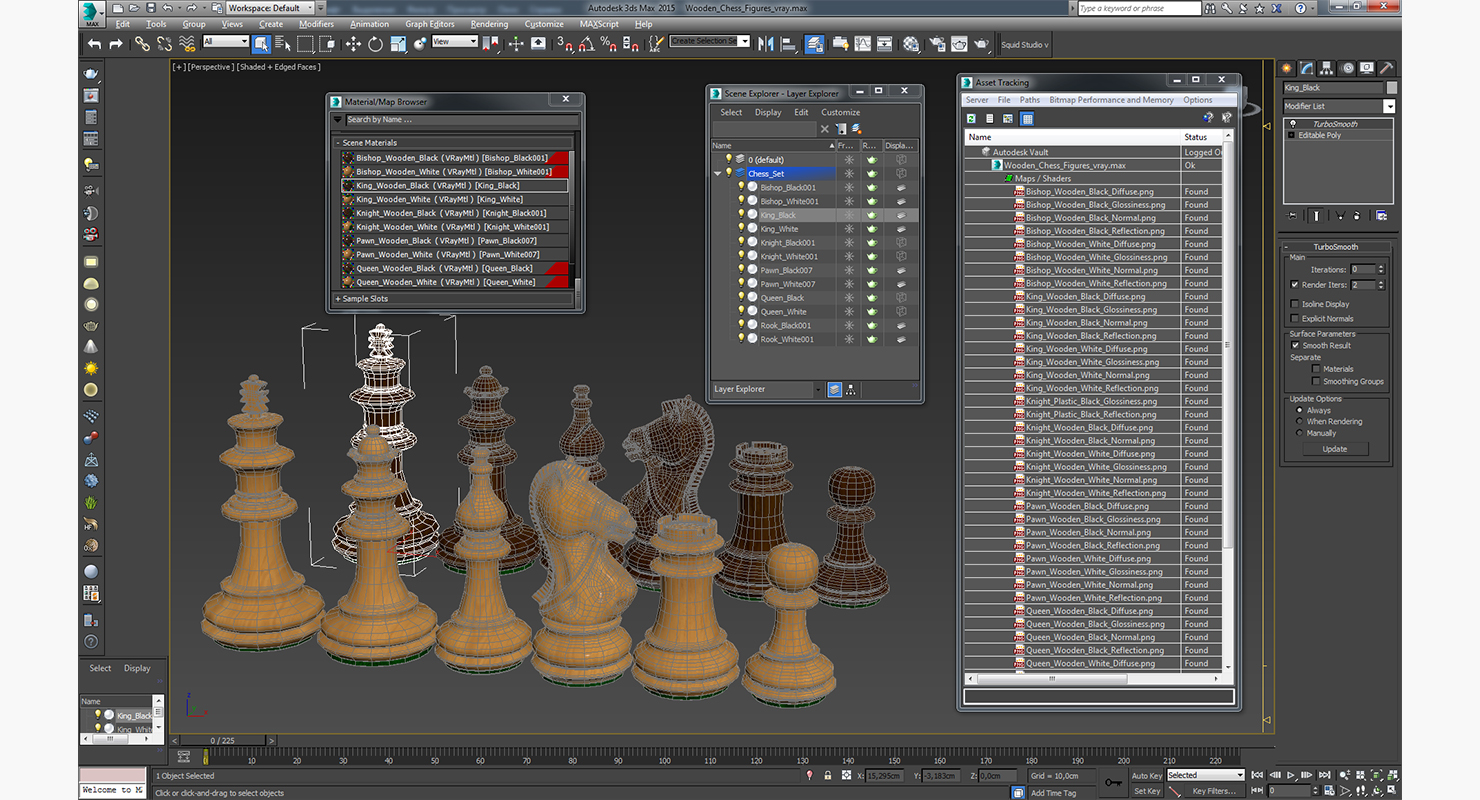
Task: Expand the Sample Slots section
Action: pyautogui.click(x=454, y=299)
